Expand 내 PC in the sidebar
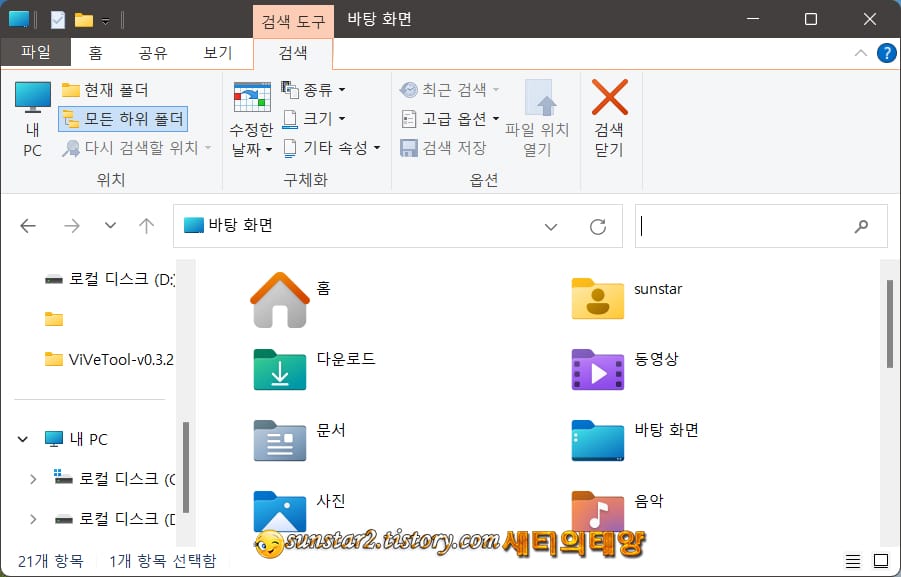This screenshot has width=901, height=577. click(x=22, y=438)
